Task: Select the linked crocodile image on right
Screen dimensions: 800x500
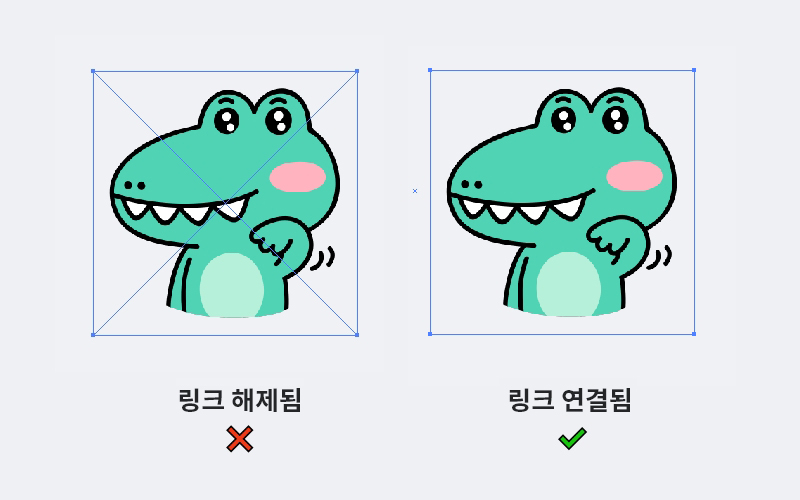Action: 562,202
